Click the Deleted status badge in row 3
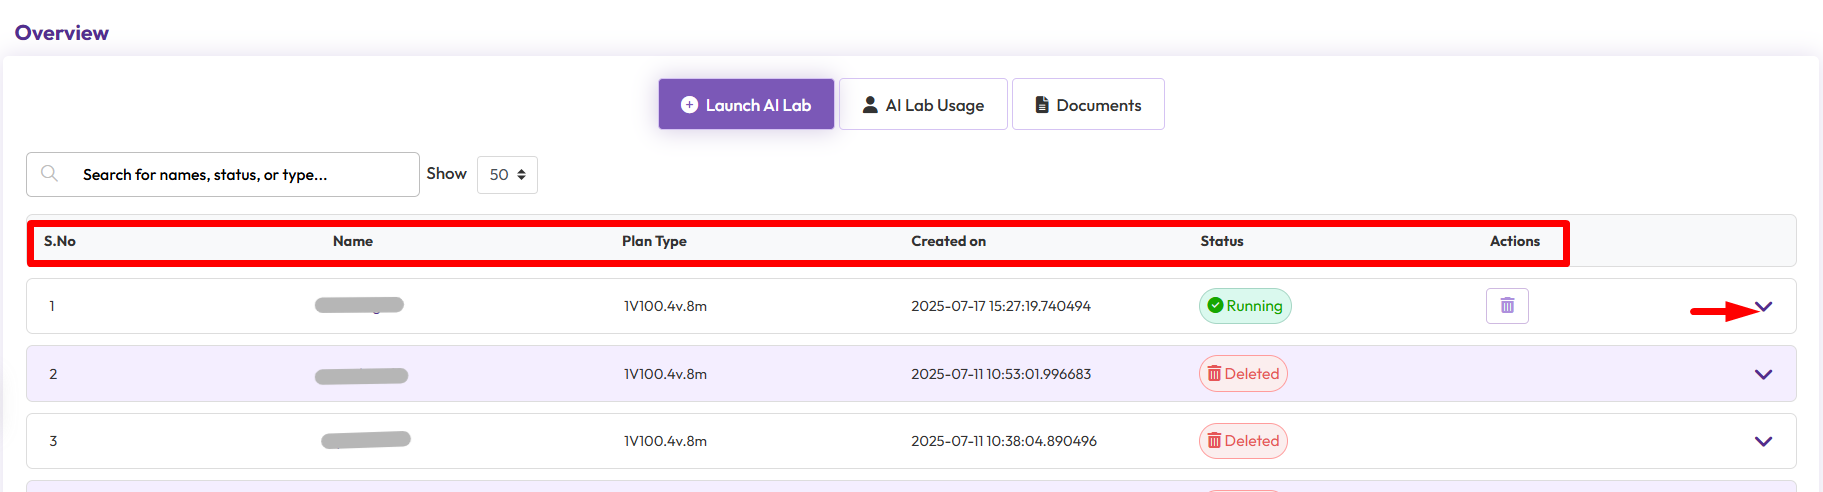The image size is (1823, 492). click(x=1243, y=441)
